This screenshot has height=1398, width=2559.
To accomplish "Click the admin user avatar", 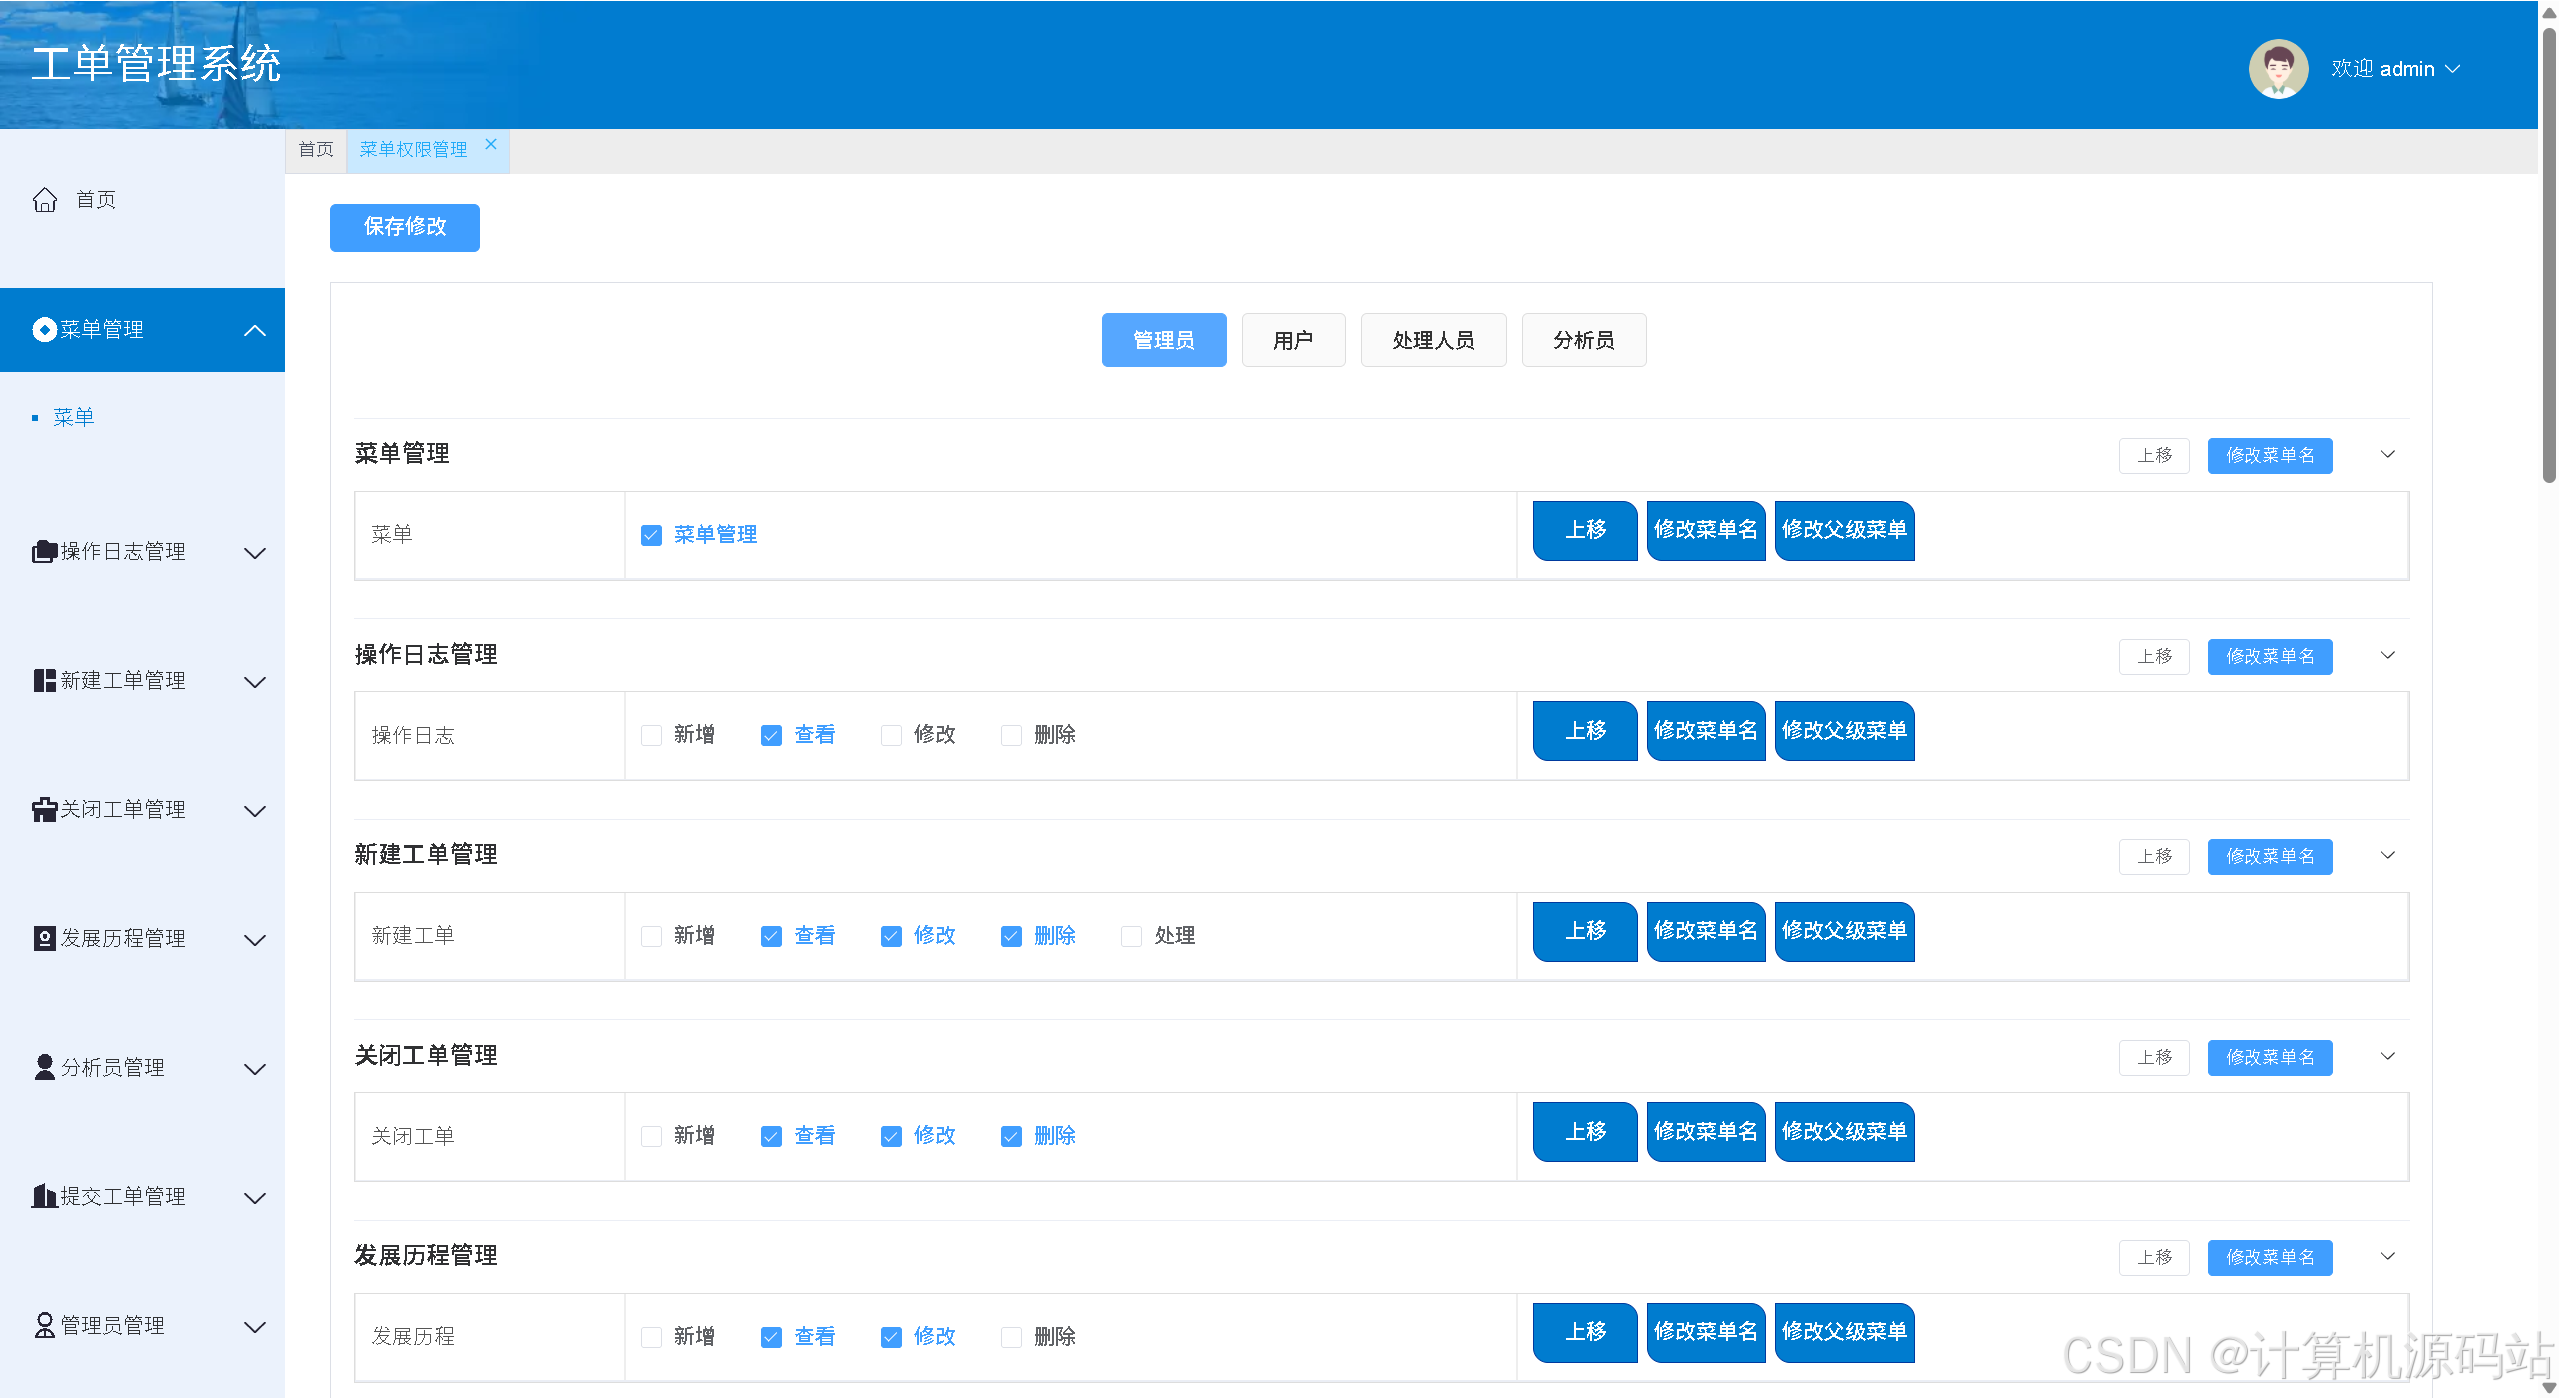I will (2278, 69).
